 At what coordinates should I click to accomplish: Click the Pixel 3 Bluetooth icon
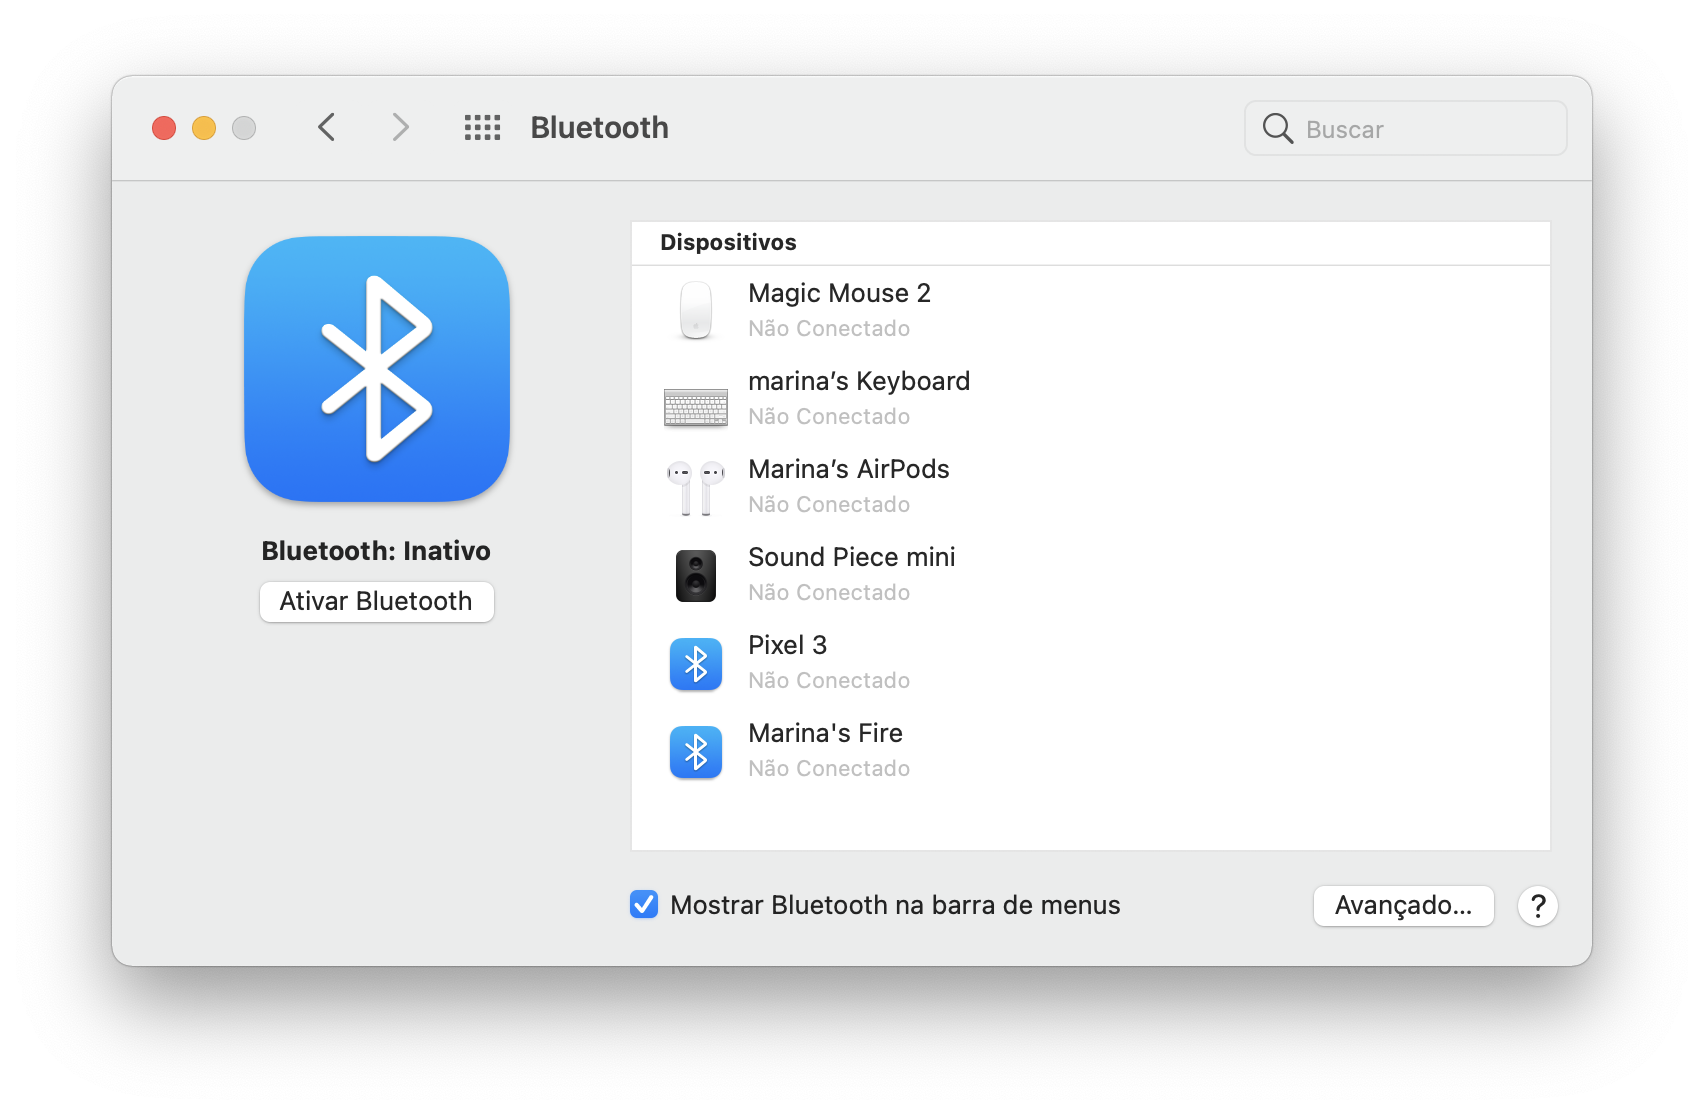tap(696, 663)
